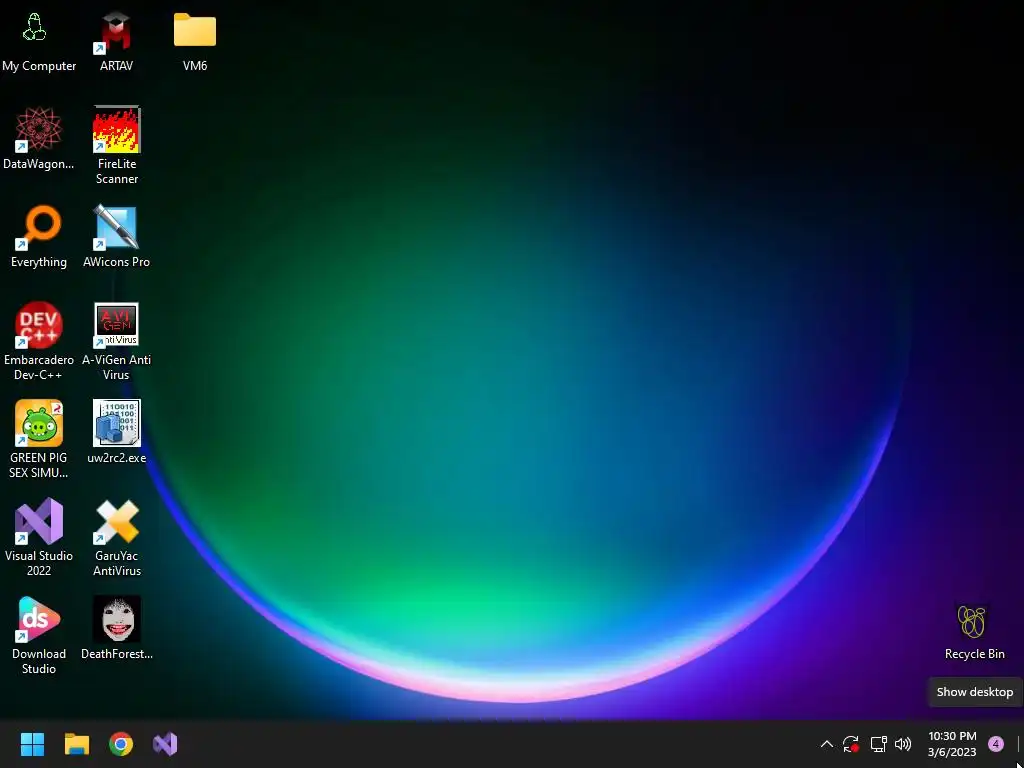Viewport: 1024px width, 768px height.
Task: Open the notification badge showing 4
Action: point(996,744)
